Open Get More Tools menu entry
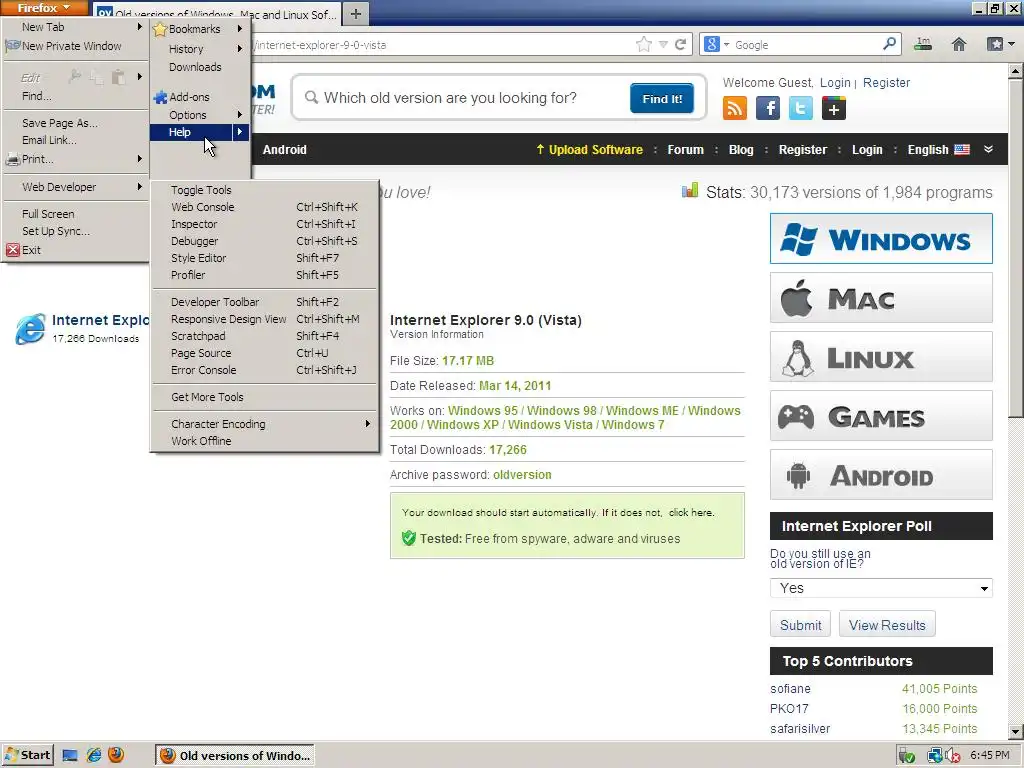The width and height of the screenshot is (1024, 768). 265,397
